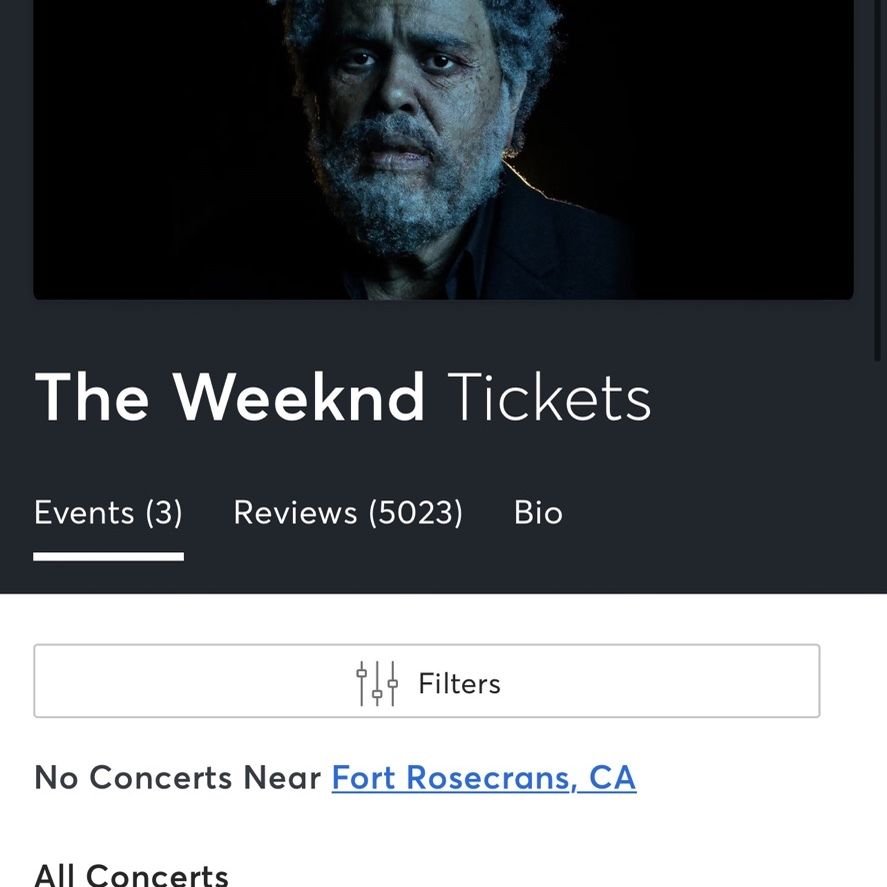Follow the Fort Rosecrans, CA link
Viewport: 887px width, 887px height.
(x=484, y=778)
